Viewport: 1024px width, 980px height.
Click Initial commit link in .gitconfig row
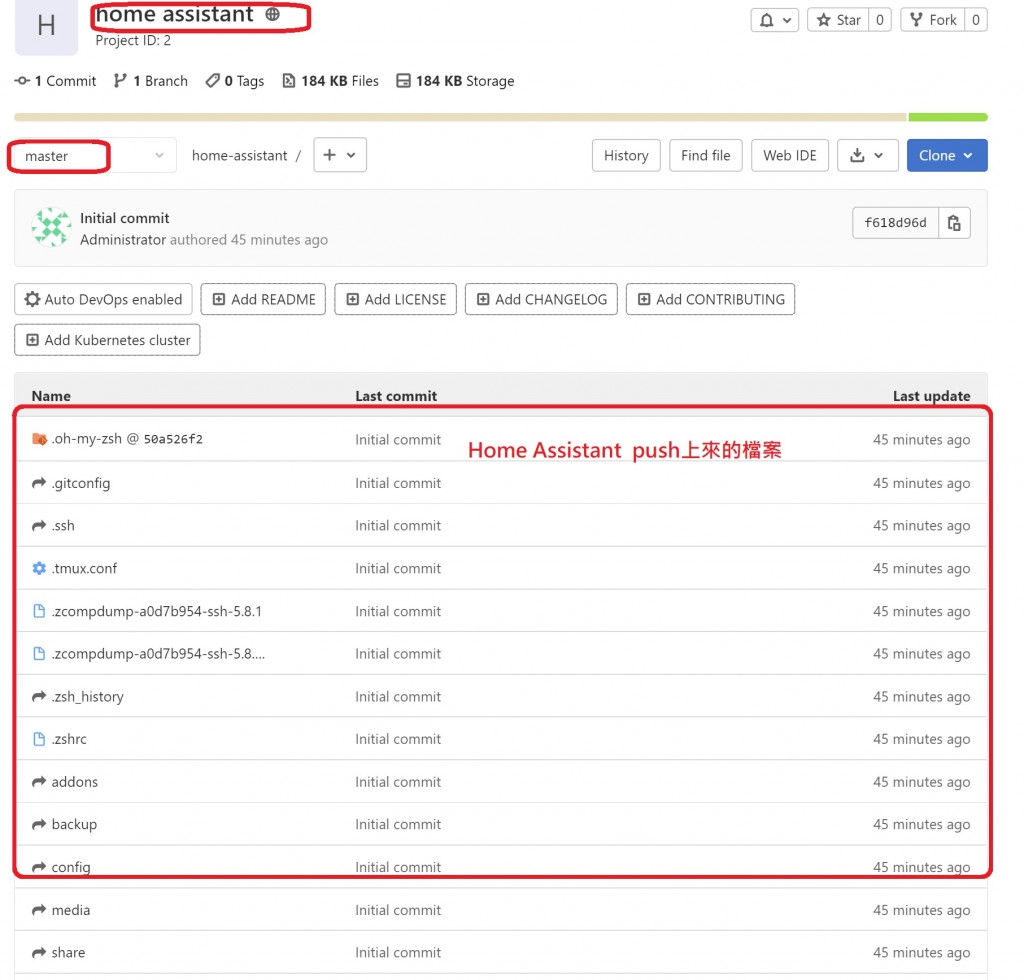398,483
